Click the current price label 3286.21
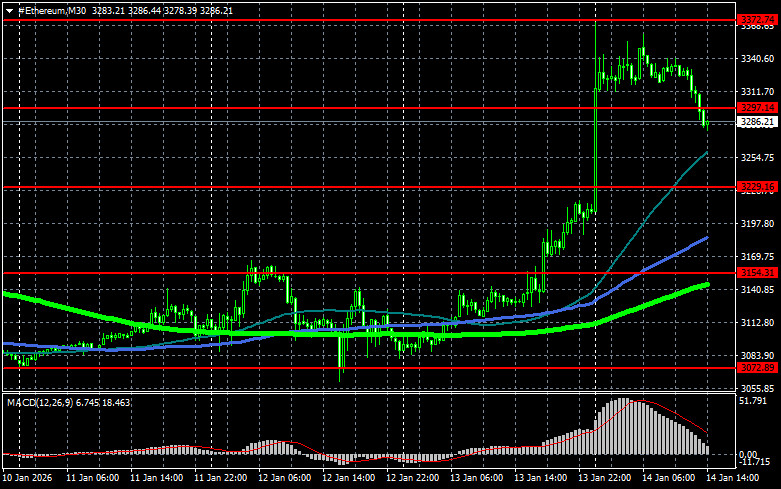 pos(757,122)
